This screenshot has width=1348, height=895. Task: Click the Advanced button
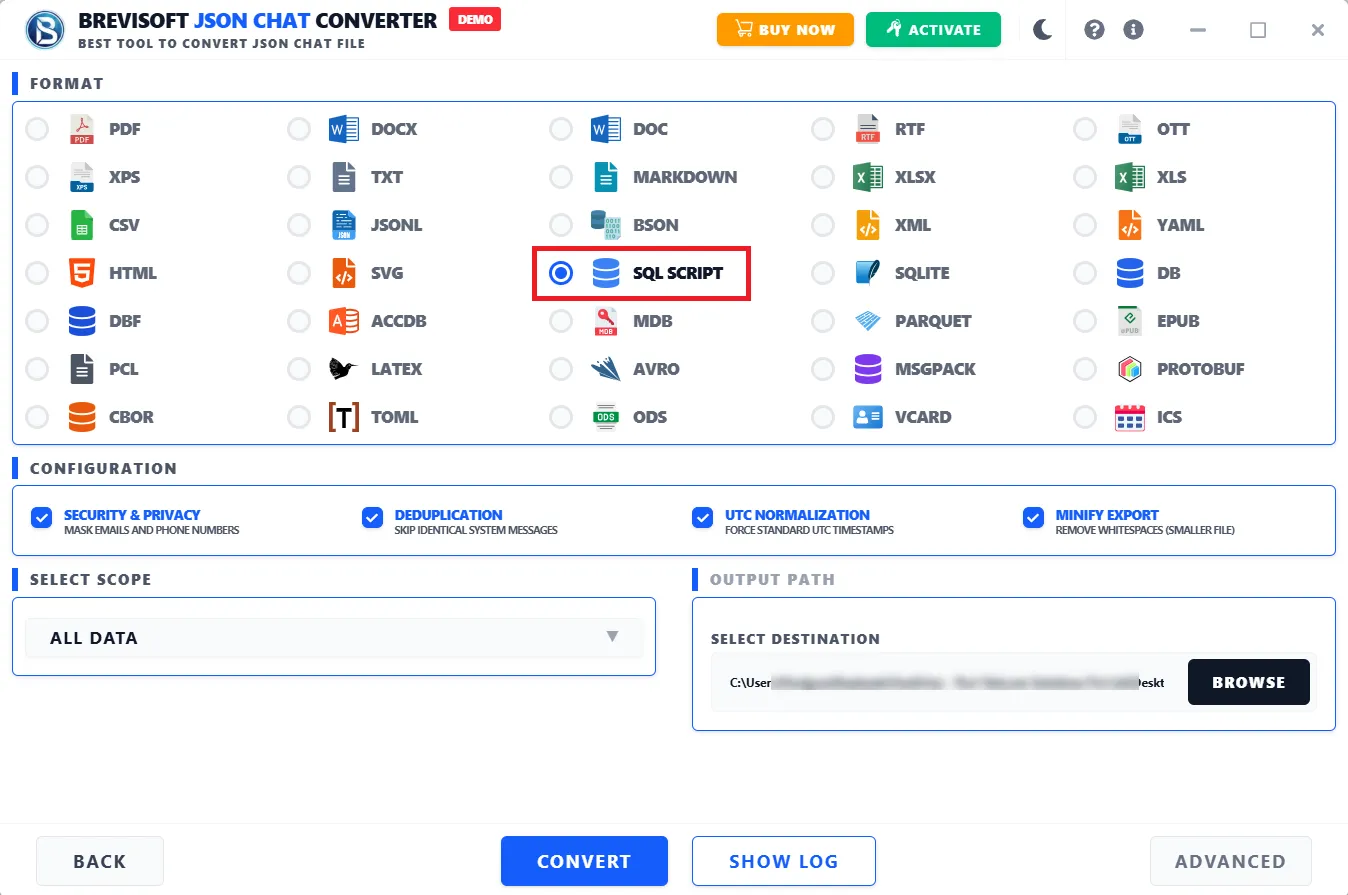click(1230, 861)
